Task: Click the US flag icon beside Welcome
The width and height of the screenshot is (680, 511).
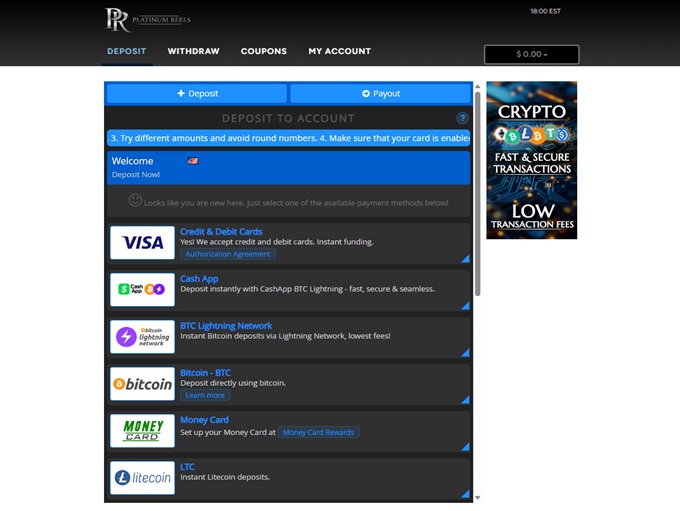Action: (193, 161)
